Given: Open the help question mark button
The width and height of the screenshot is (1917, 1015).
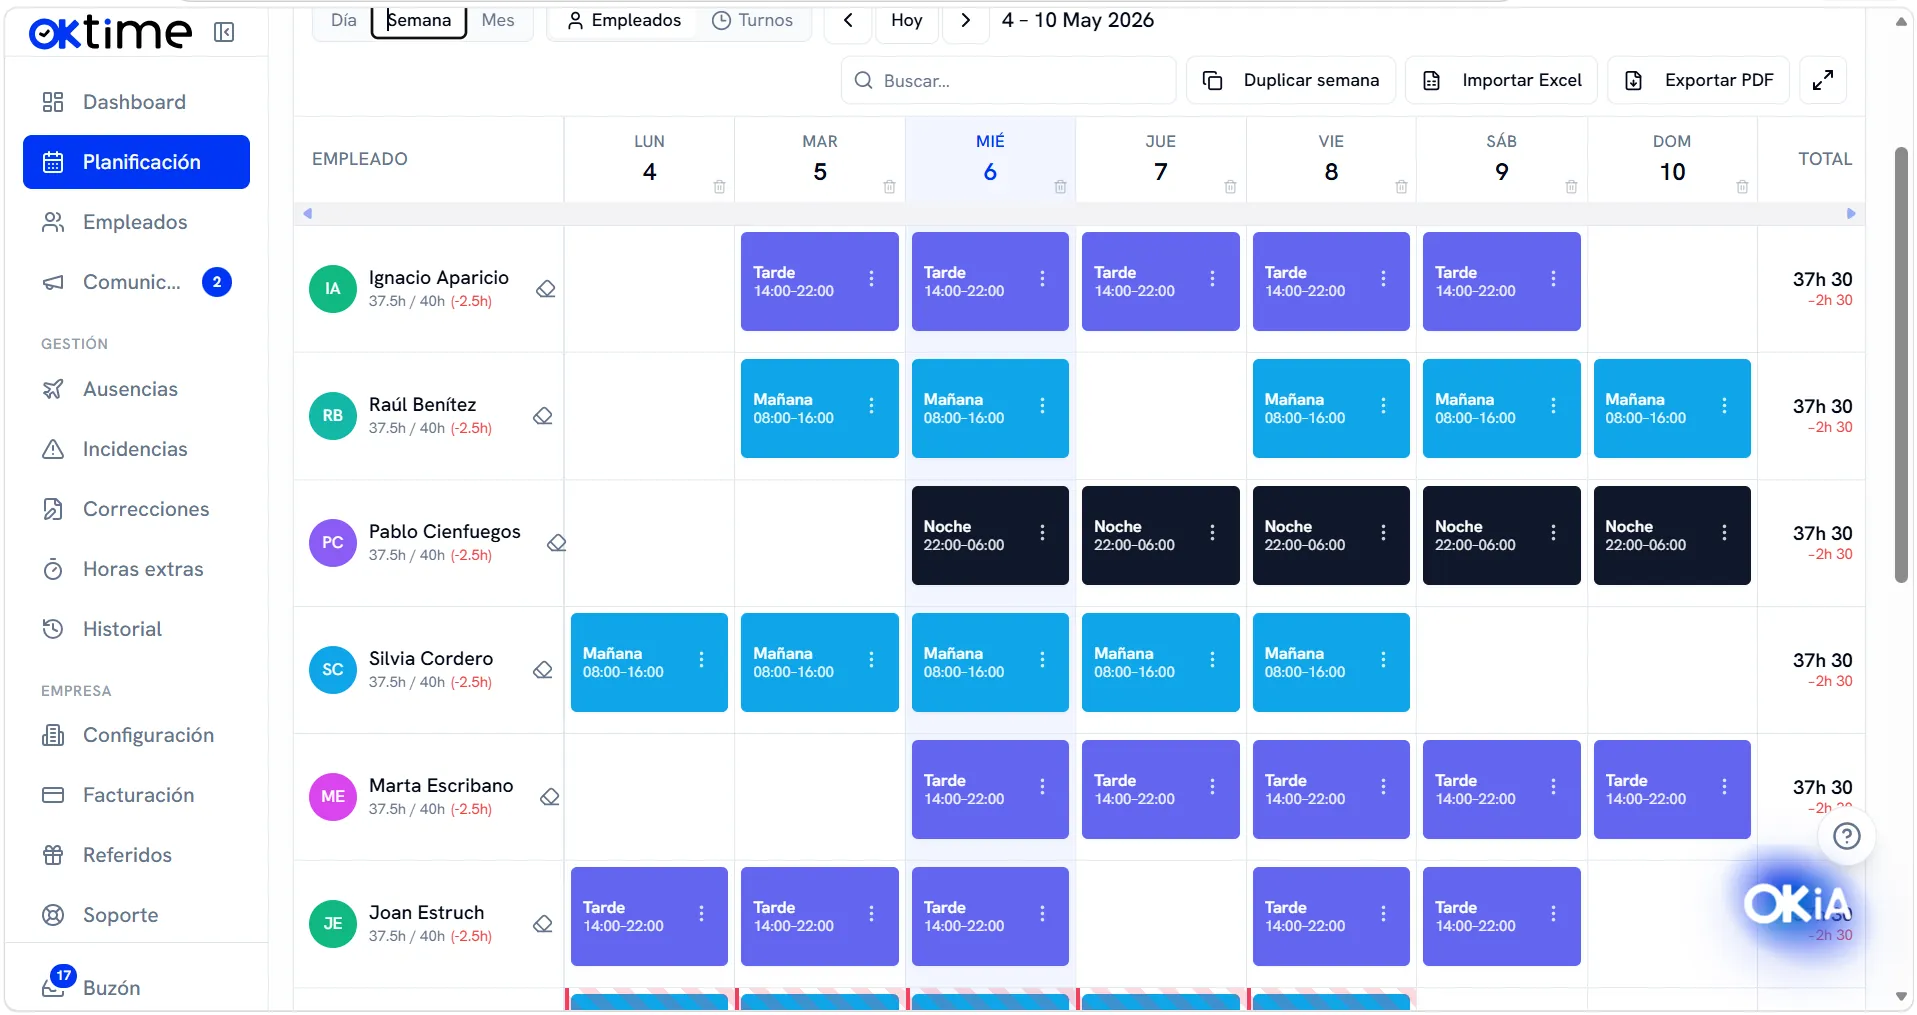Looking at the screenshot, I should pos(1846,836).
